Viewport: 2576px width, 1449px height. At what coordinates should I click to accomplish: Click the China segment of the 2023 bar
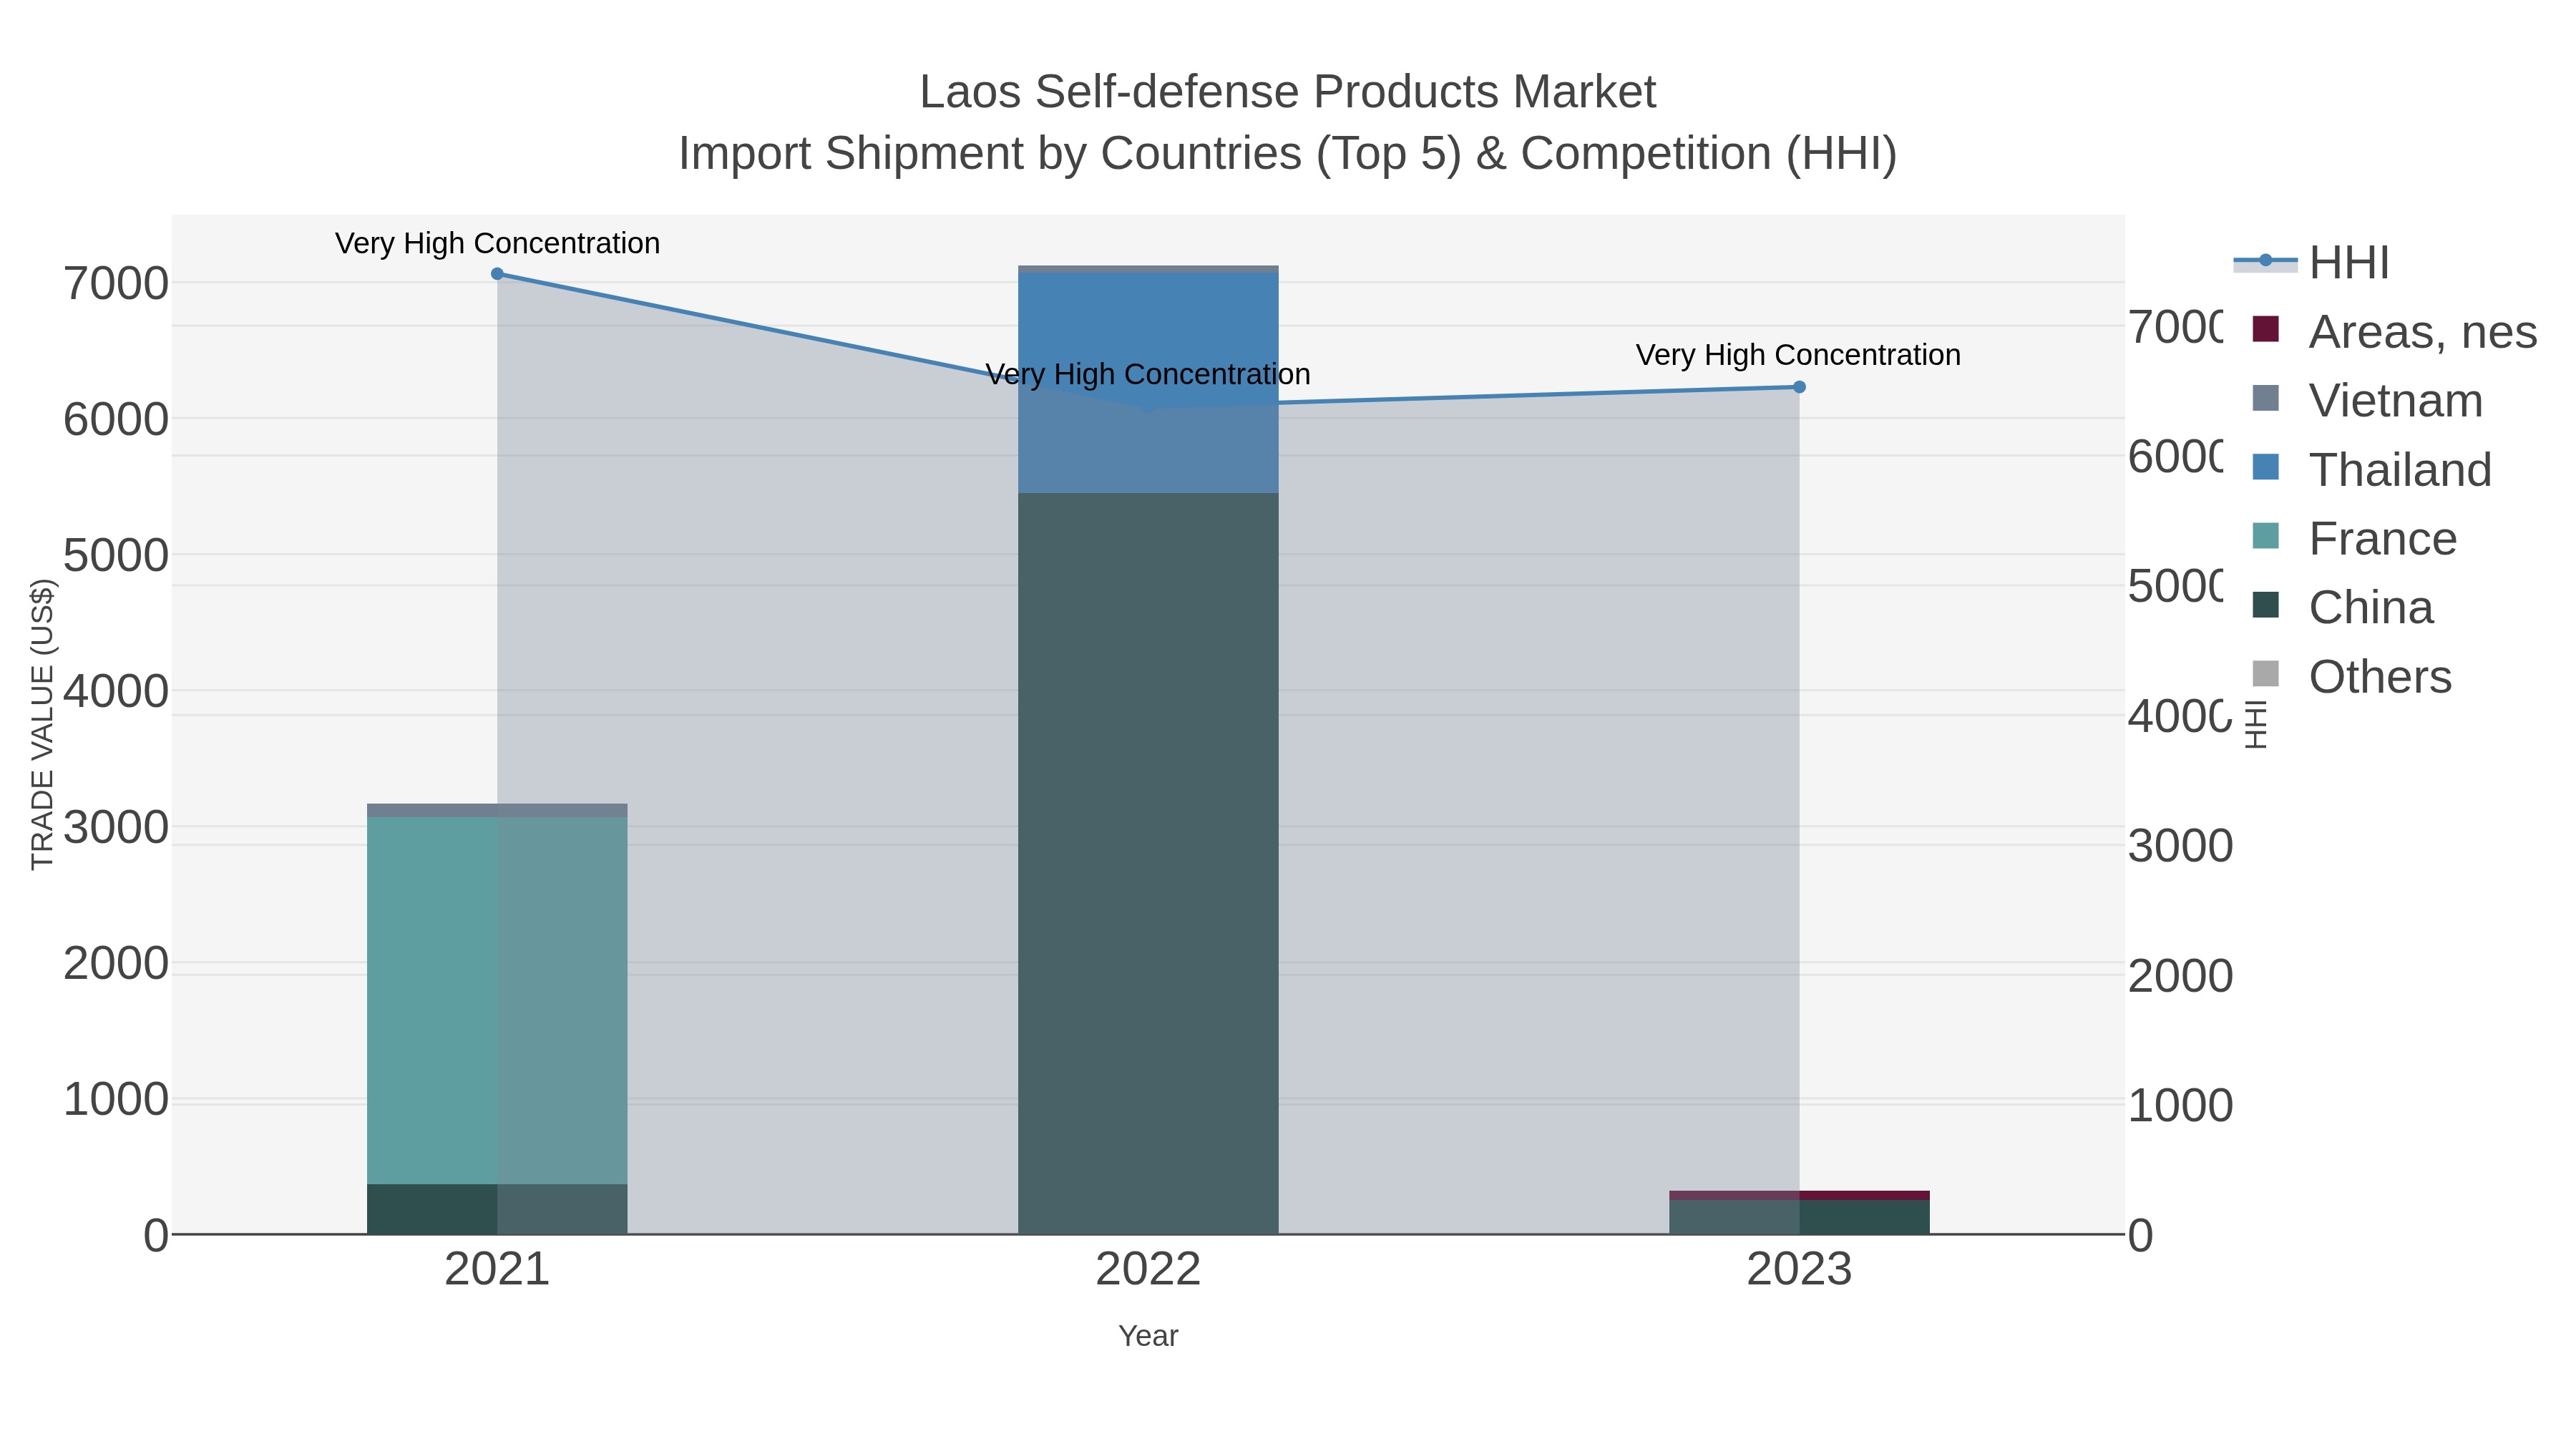click(1799, 1217)
